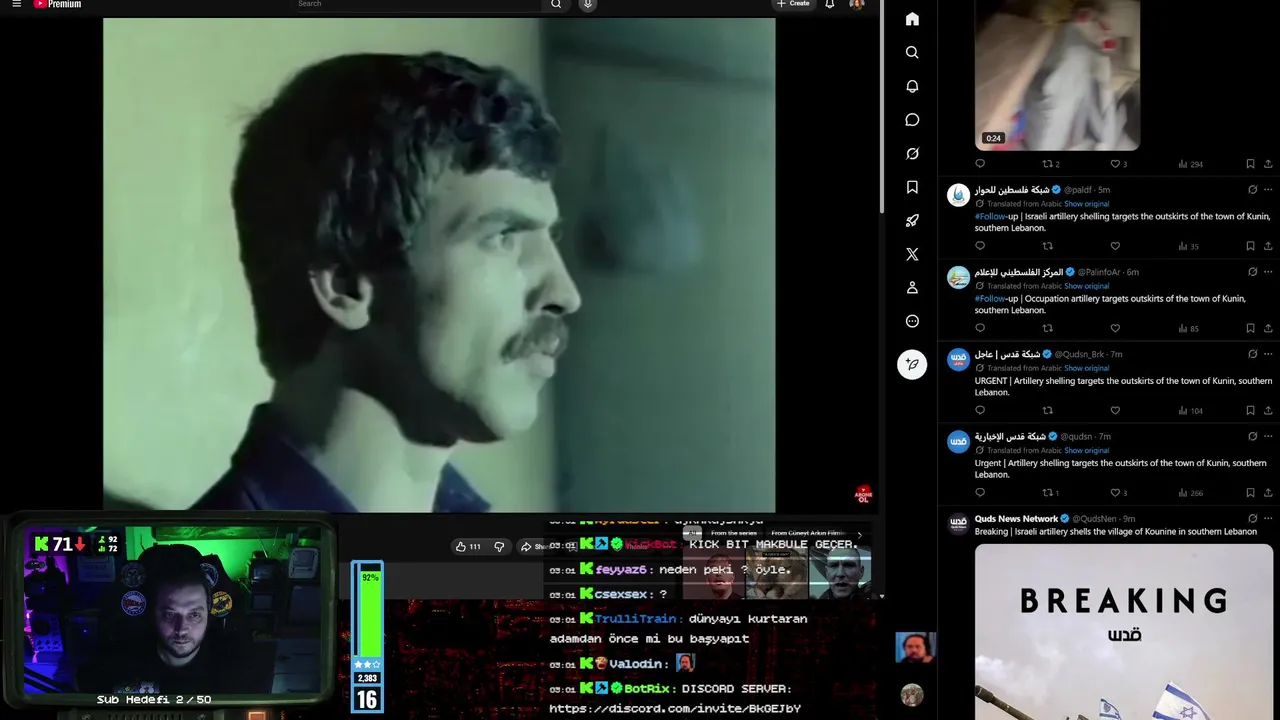Open more menu on @Qudsn_Brk tweet
This screenshot has height=720, width=1280.
tap(1268, 354)
